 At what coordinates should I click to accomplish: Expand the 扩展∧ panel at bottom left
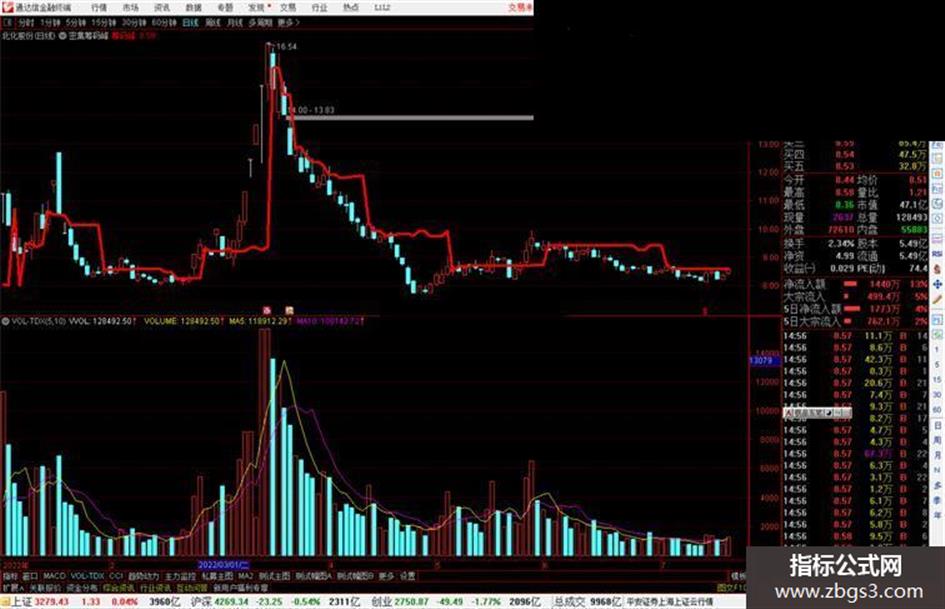coord(13,587)
